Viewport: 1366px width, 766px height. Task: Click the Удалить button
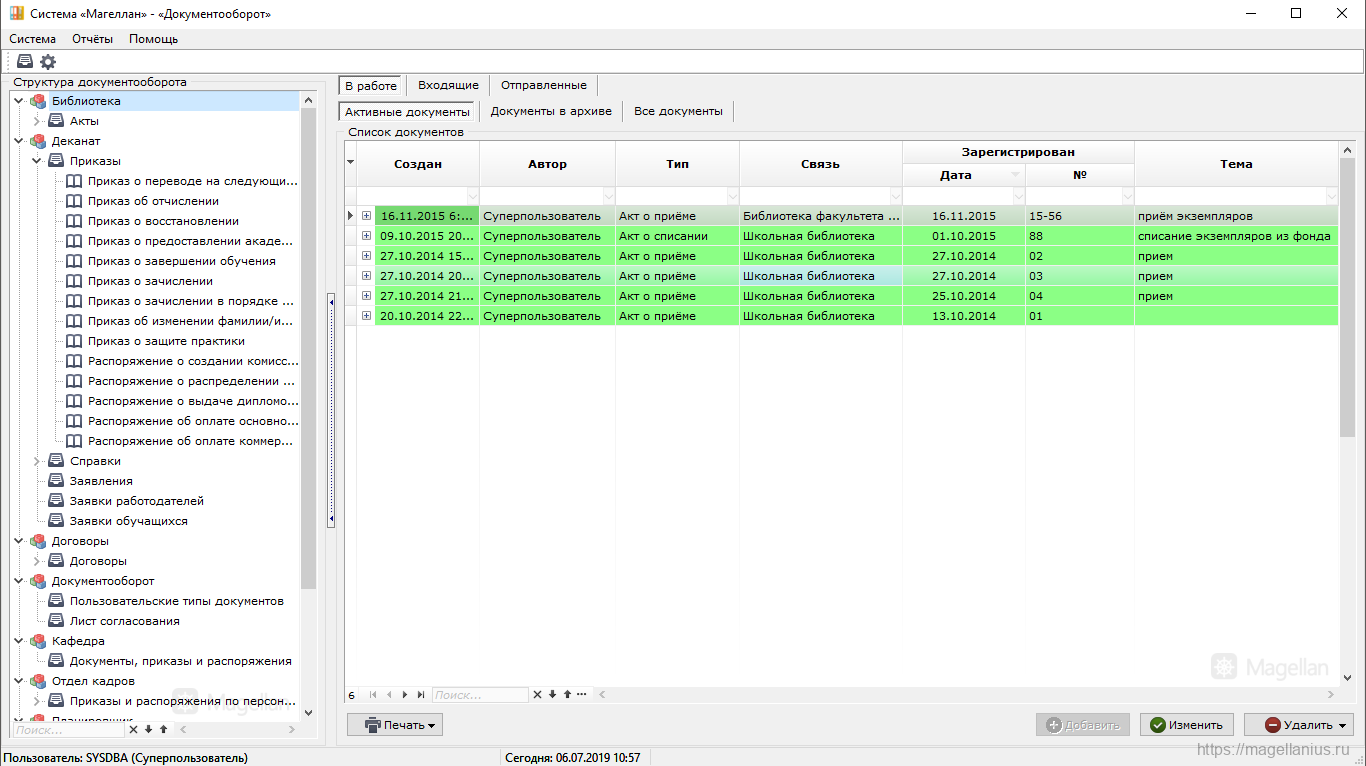click(x=1299, y=725)
